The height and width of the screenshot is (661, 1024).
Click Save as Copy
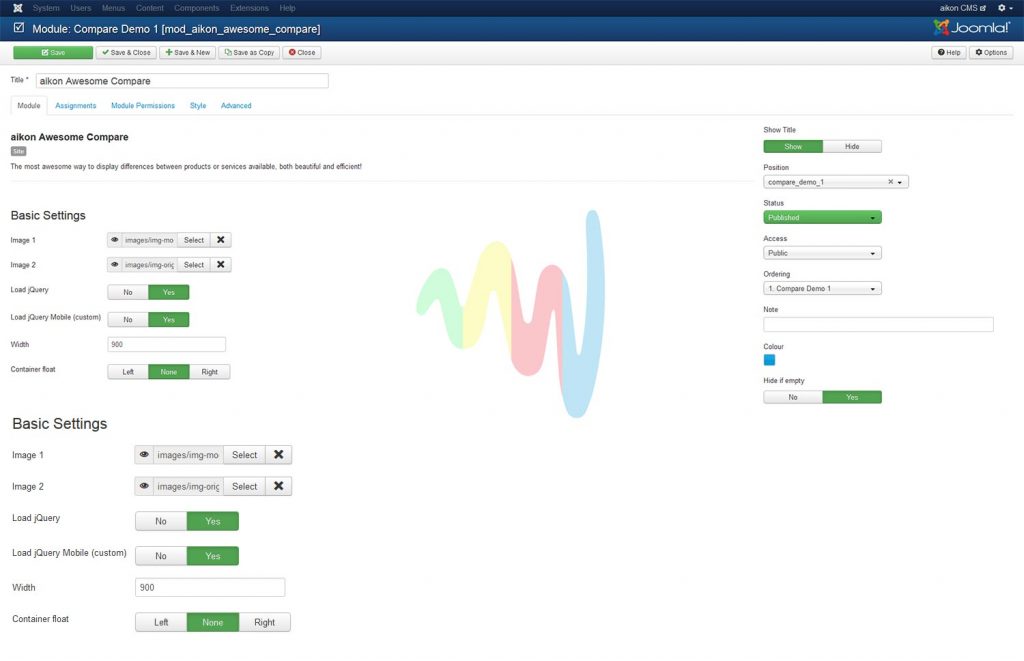[249, 52]
